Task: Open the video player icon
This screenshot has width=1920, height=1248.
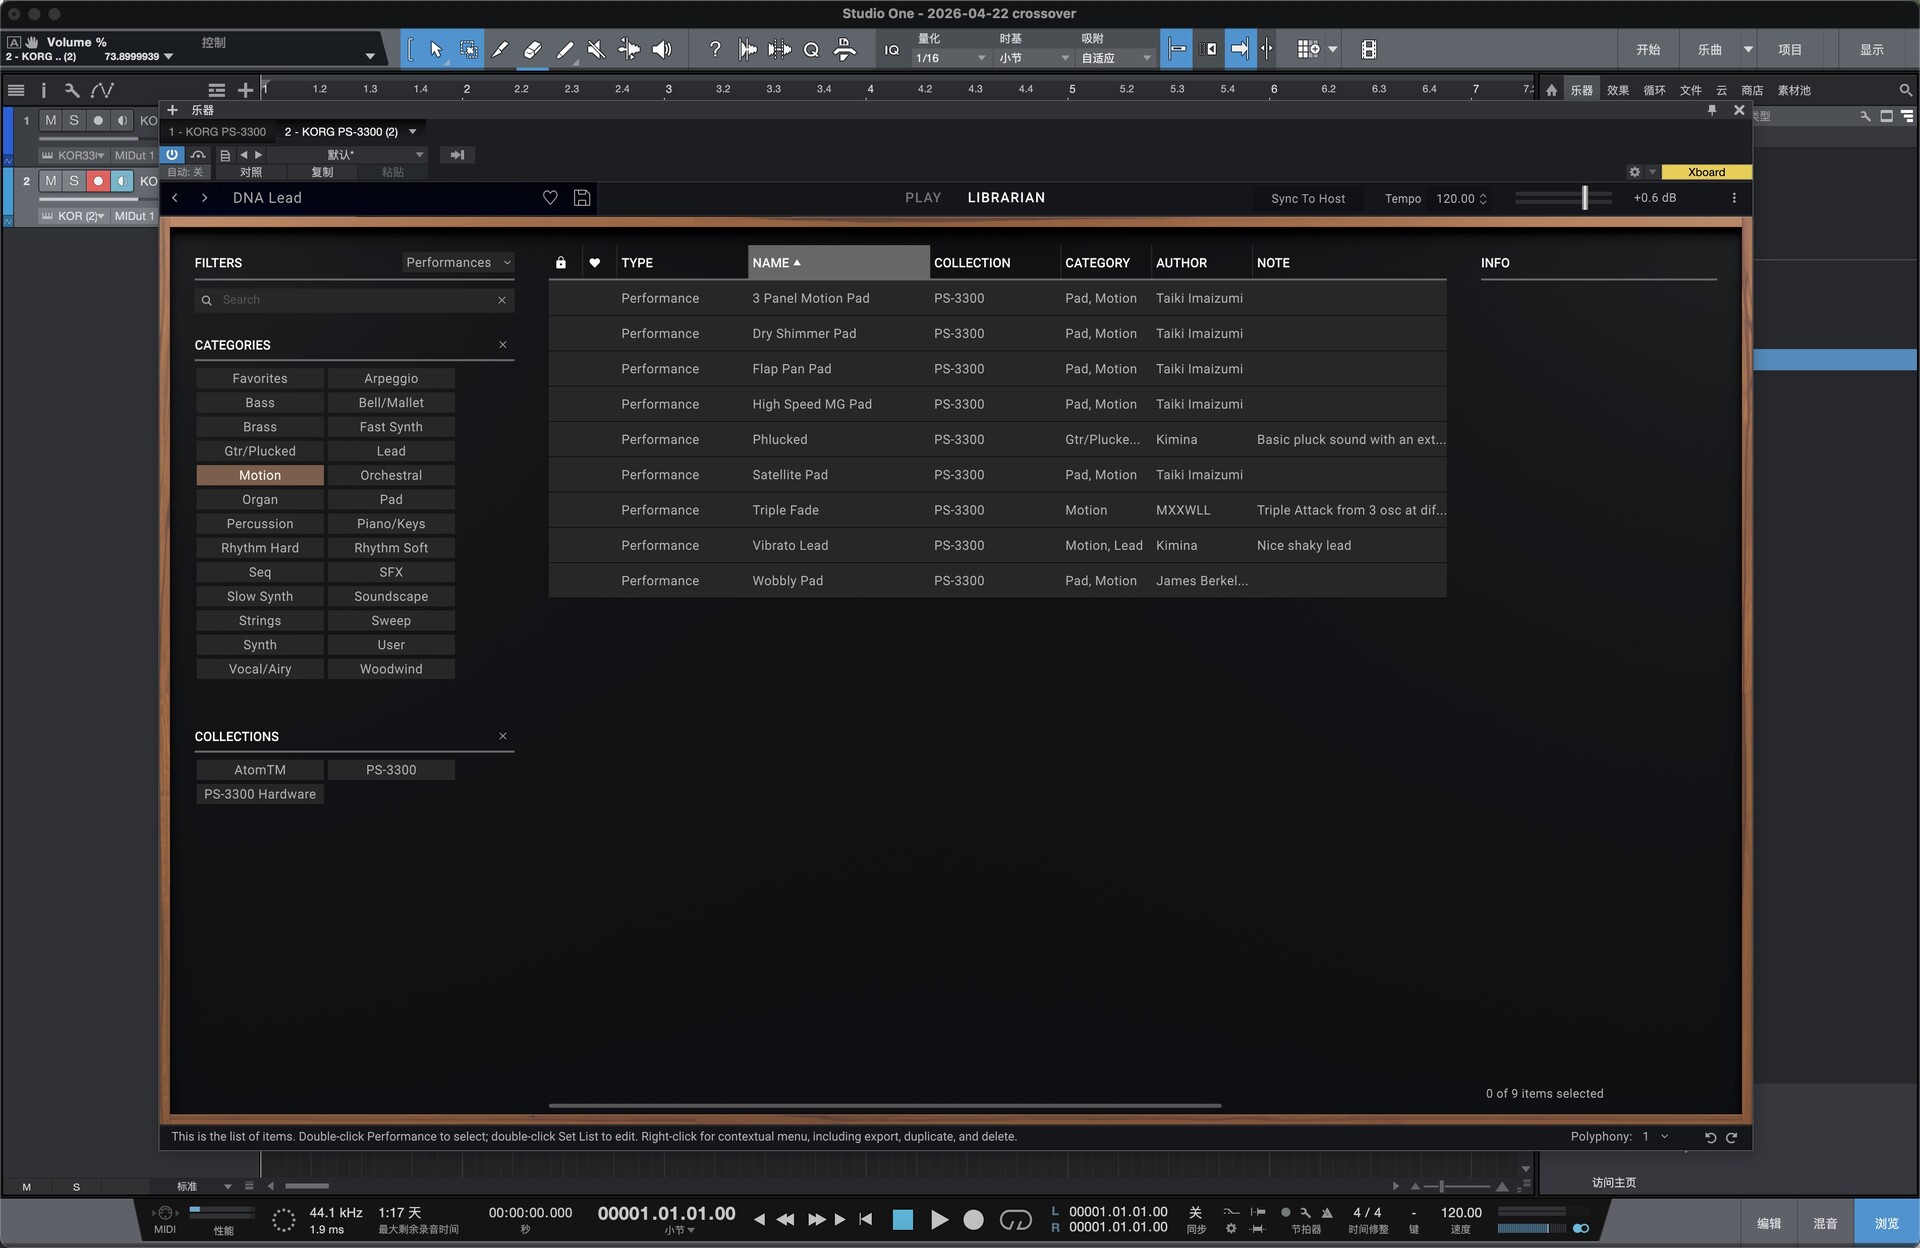Action: tap(1369, 49)
